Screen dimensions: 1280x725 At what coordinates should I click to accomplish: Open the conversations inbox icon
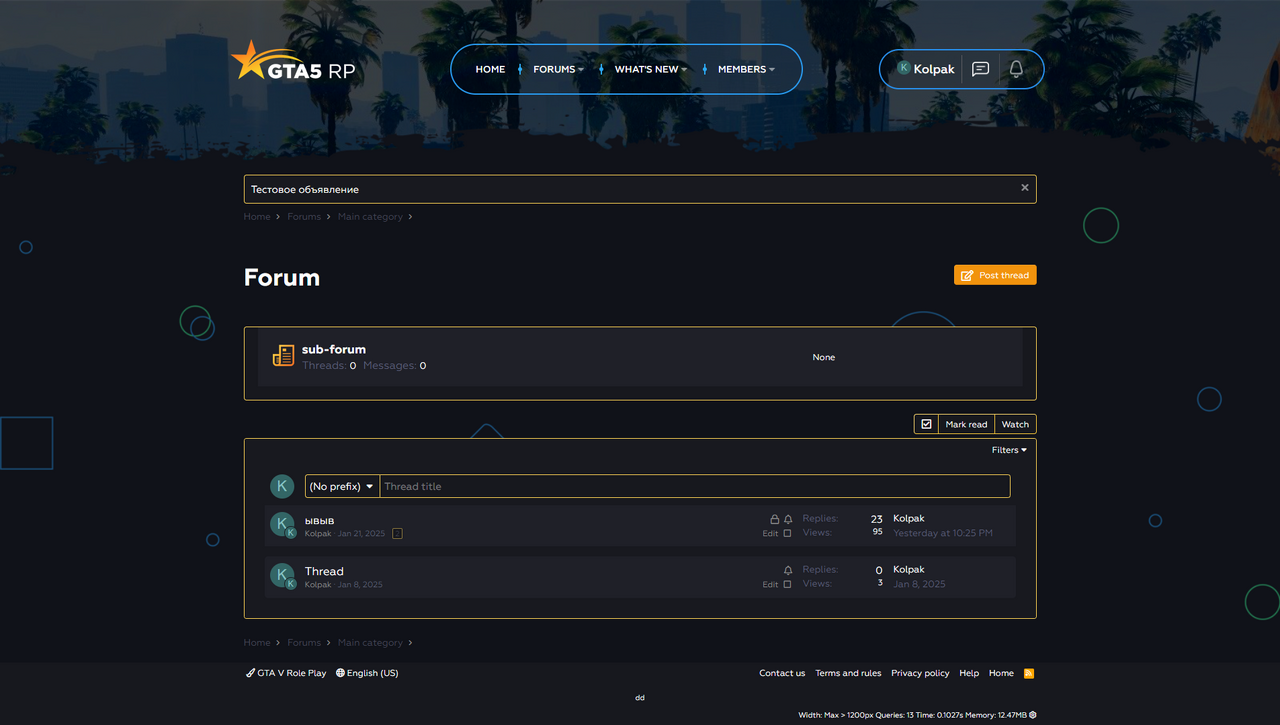pyautogui.click(x=981, y=69)
